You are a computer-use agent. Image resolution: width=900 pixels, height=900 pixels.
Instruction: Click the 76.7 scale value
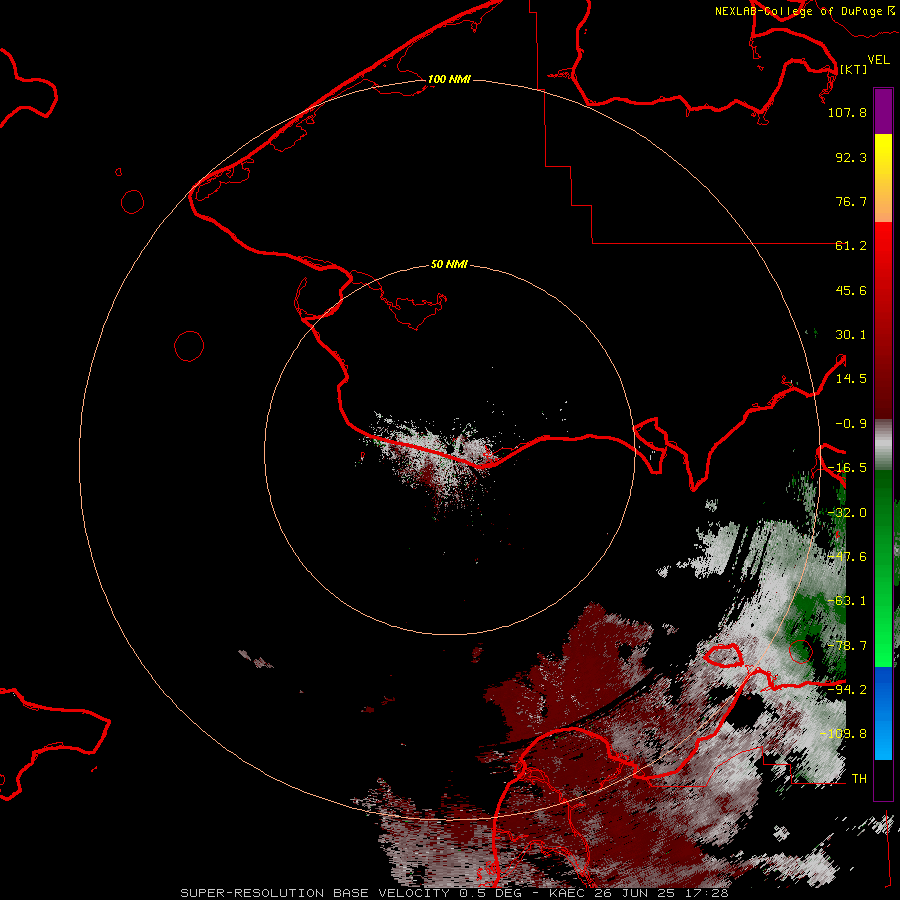pyautogui.click(x=851, y=201)
